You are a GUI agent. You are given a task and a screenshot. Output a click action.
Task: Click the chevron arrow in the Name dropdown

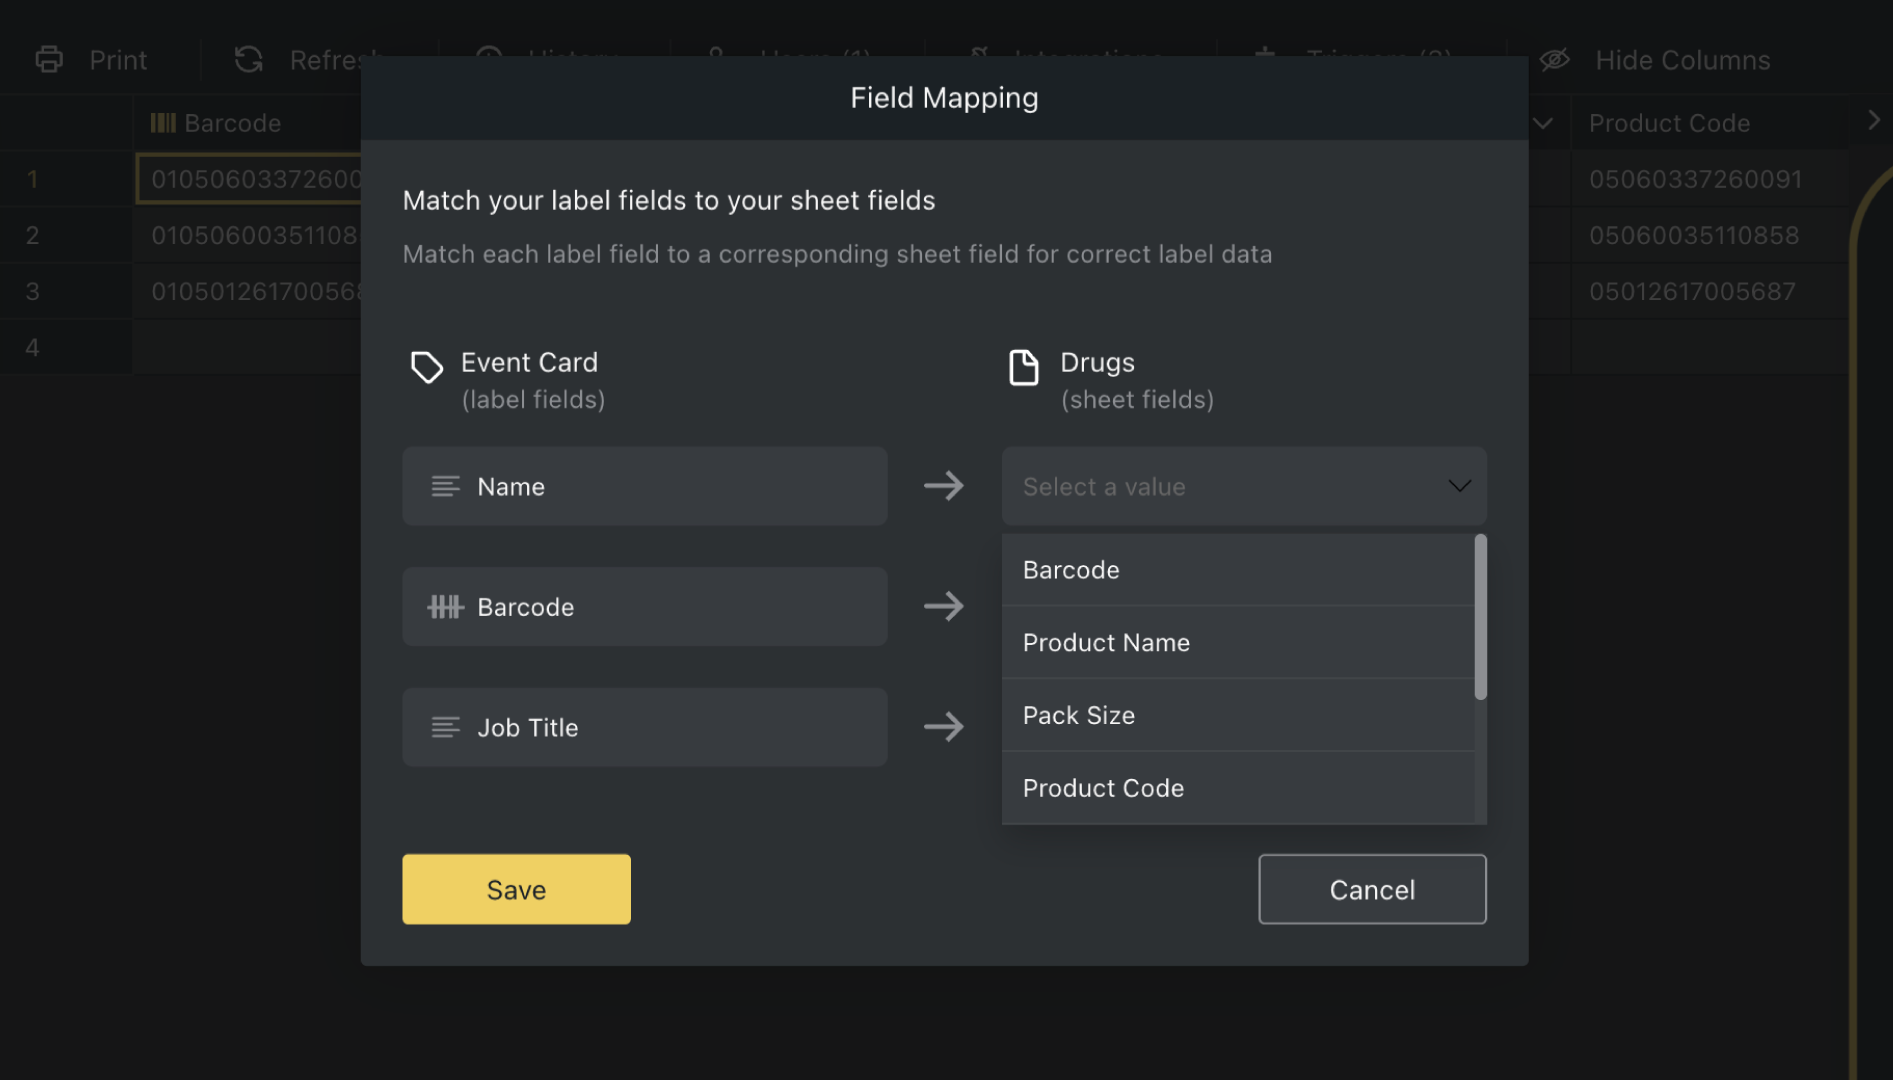click(x=1459, y=486)
